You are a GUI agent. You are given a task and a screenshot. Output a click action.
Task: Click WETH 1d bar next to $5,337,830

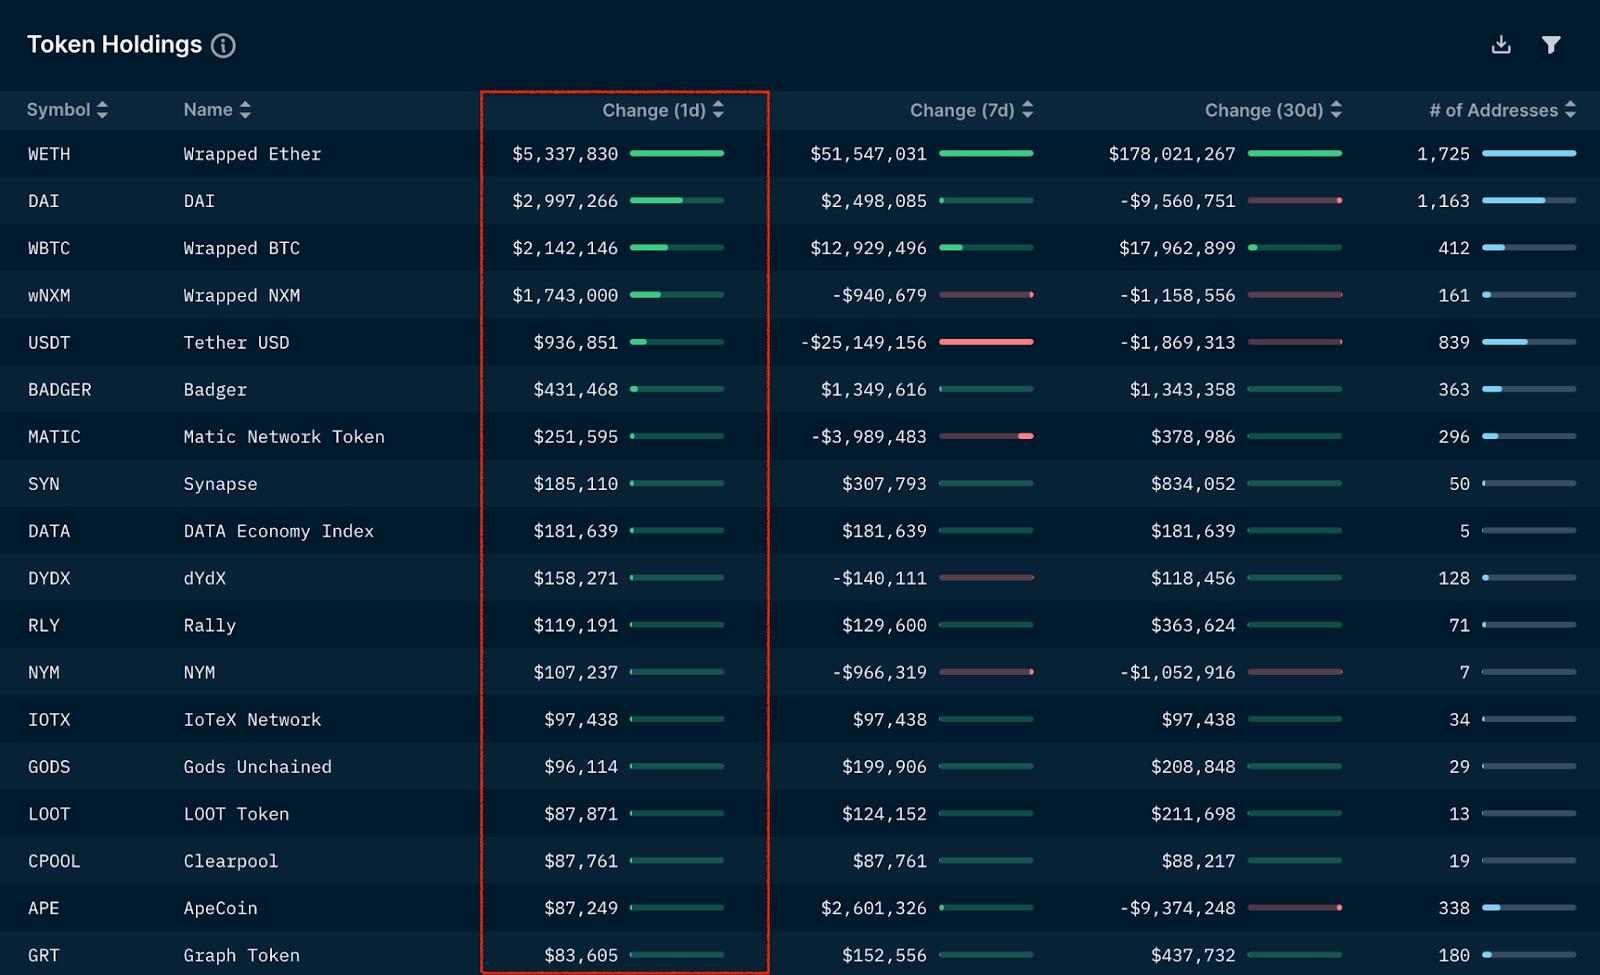click(x=677, y=153)
